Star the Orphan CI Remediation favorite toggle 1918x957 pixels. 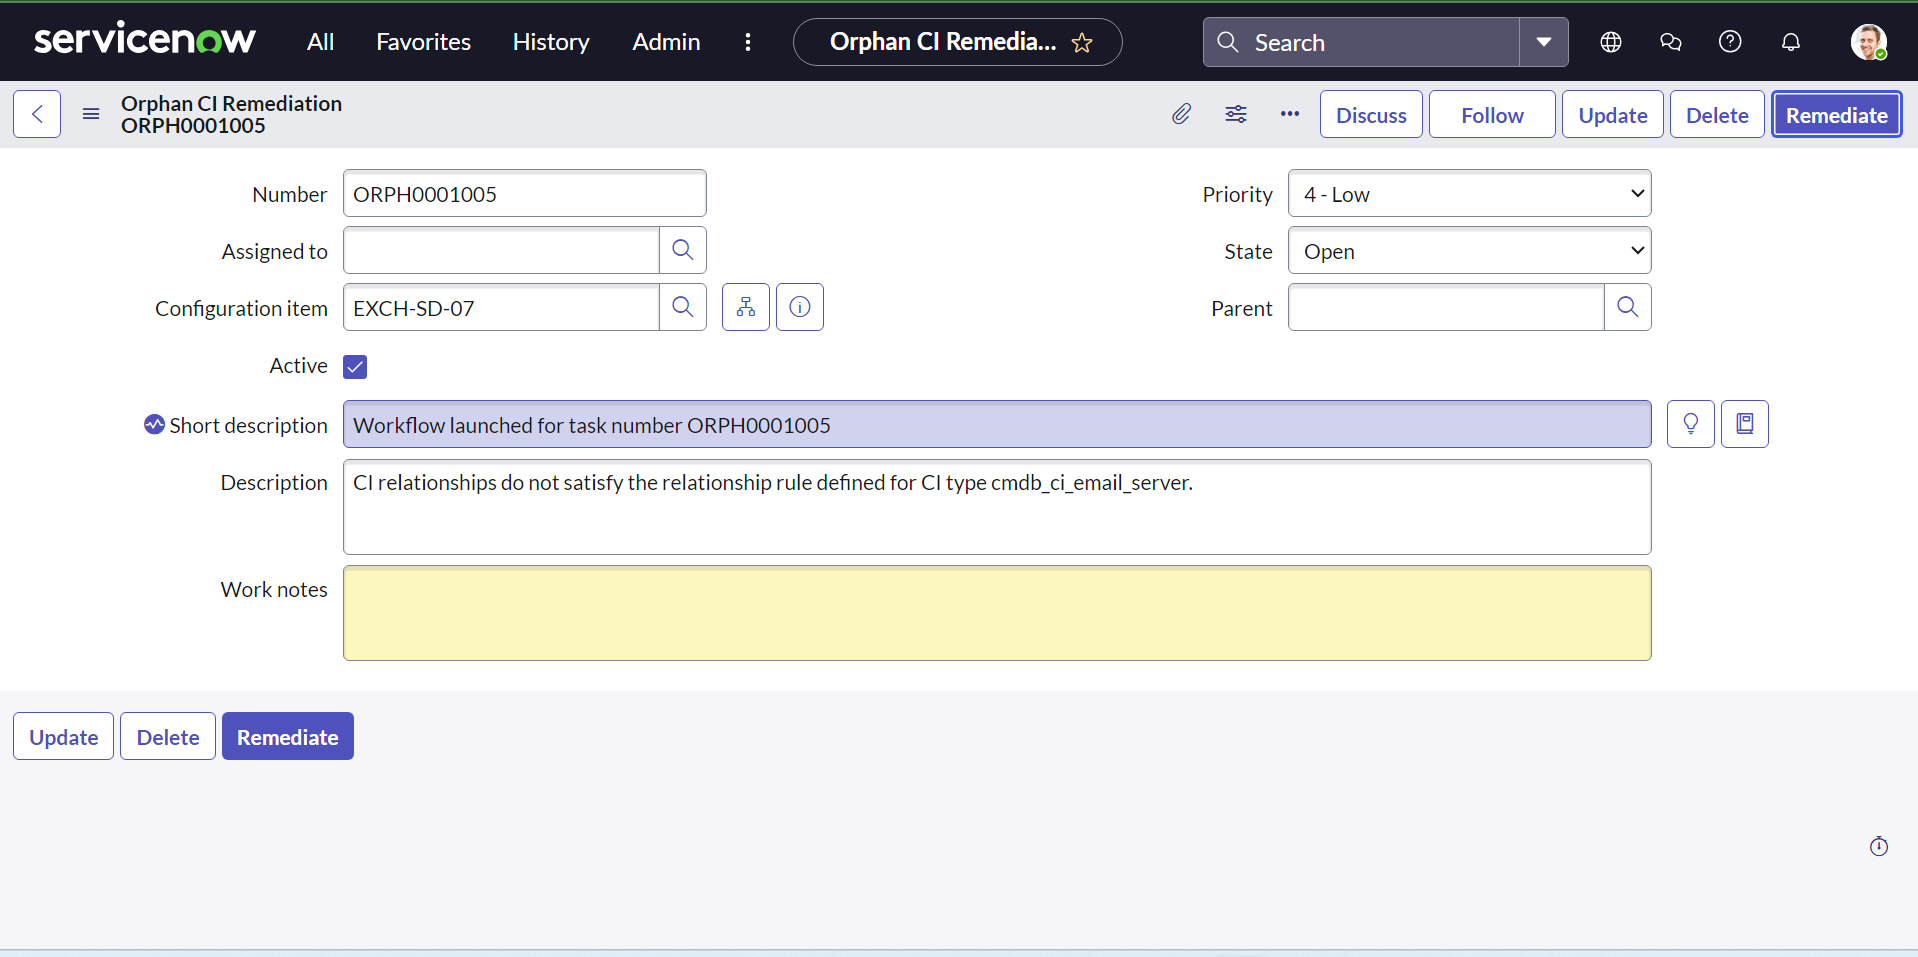[1084, 42]
